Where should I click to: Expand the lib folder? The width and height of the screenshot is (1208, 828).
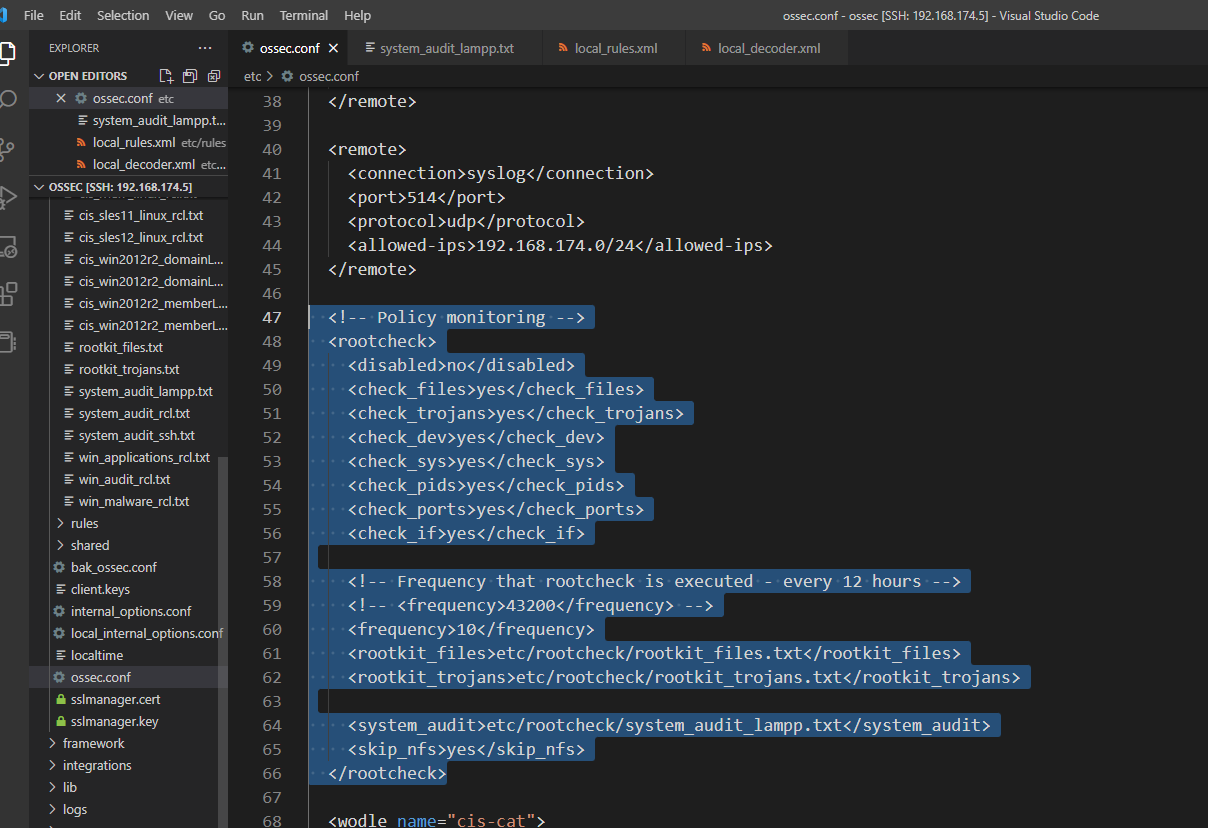tap(63, 787)
